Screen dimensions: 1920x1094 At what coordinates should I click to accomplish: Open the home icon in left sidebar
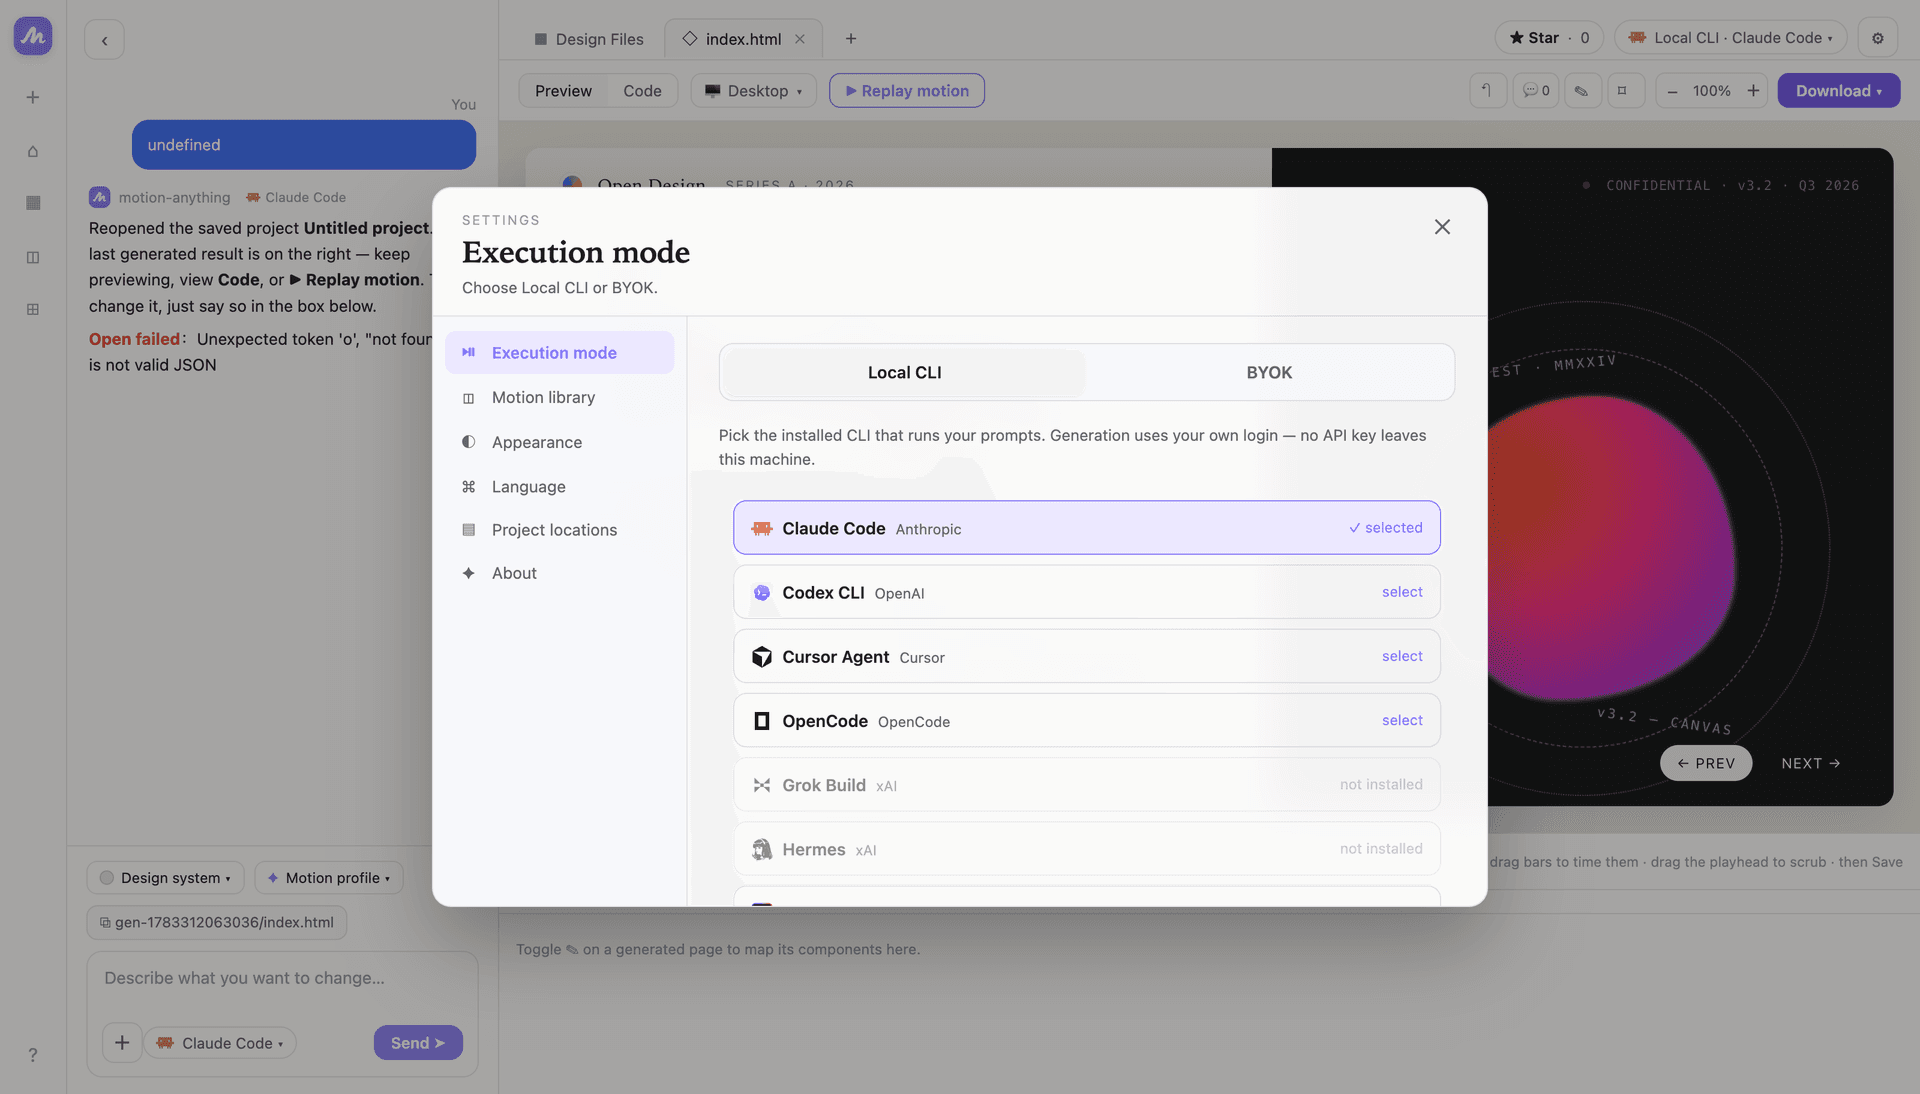pos(33,151)
